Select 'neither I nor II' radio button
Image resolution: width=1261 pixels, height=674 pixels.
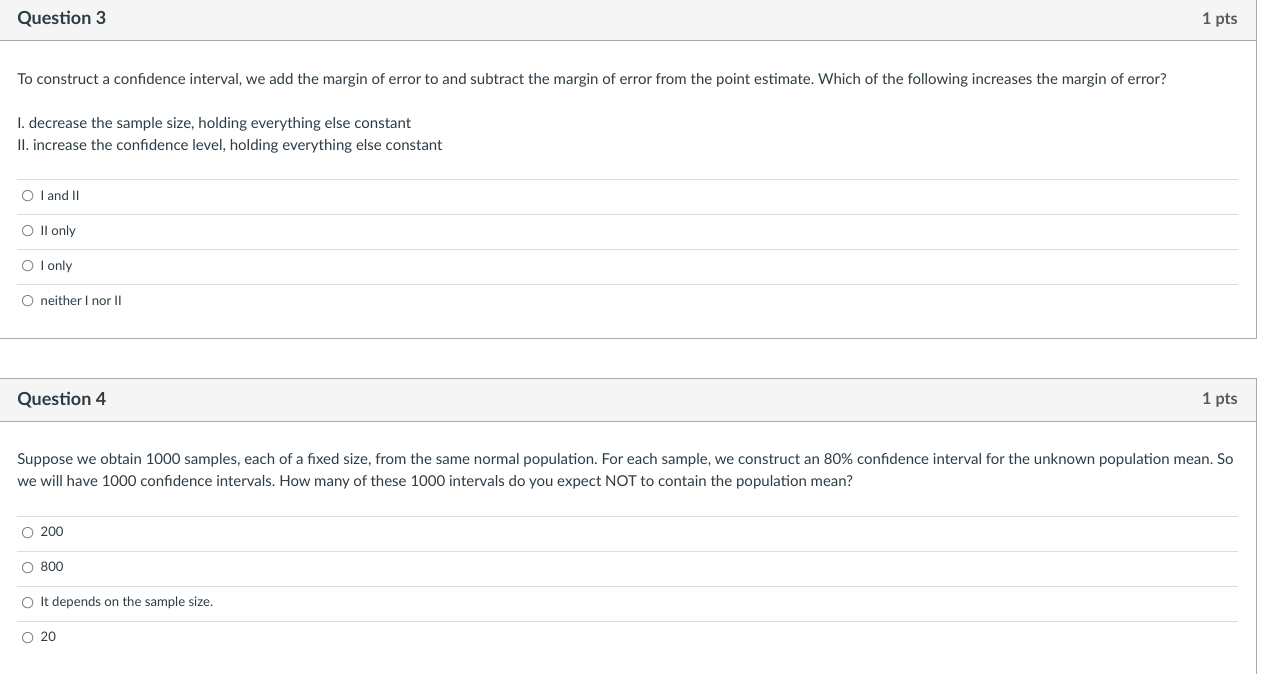click(x=27, y=301)
